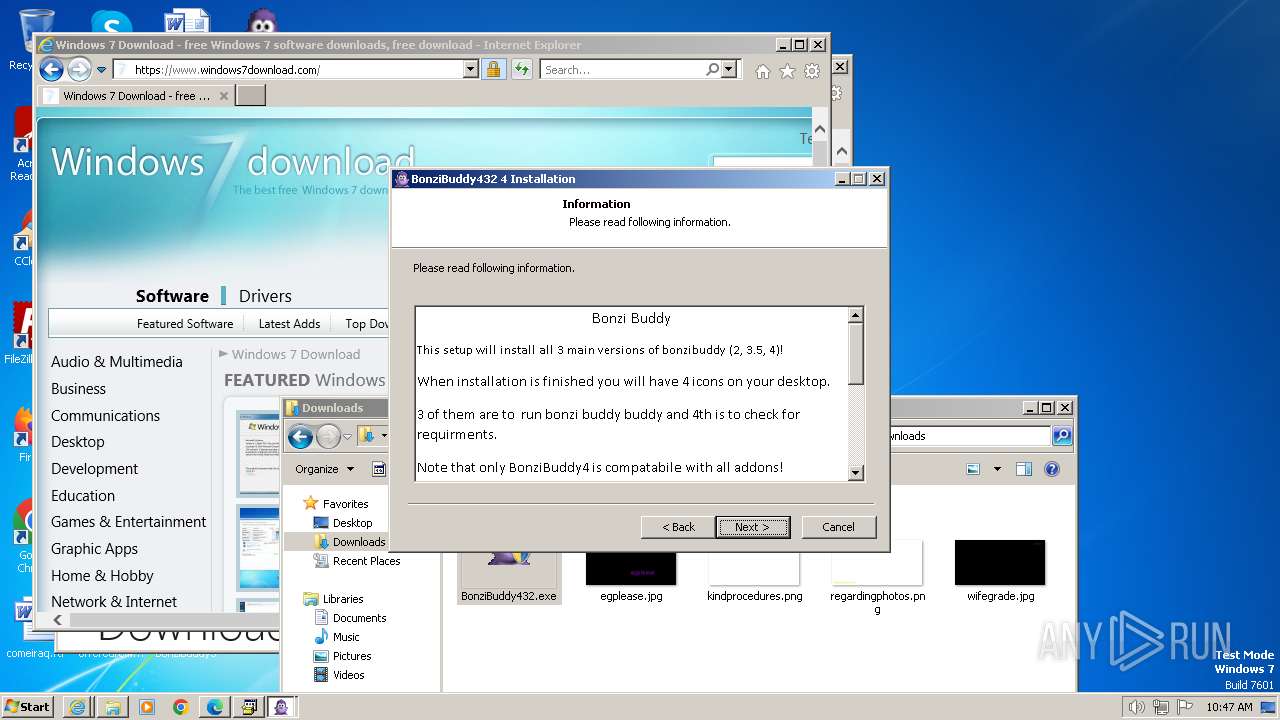Screen dimensions: 1280x720
Task: Open Games & Entertainment category link
Action: point(129,522)
